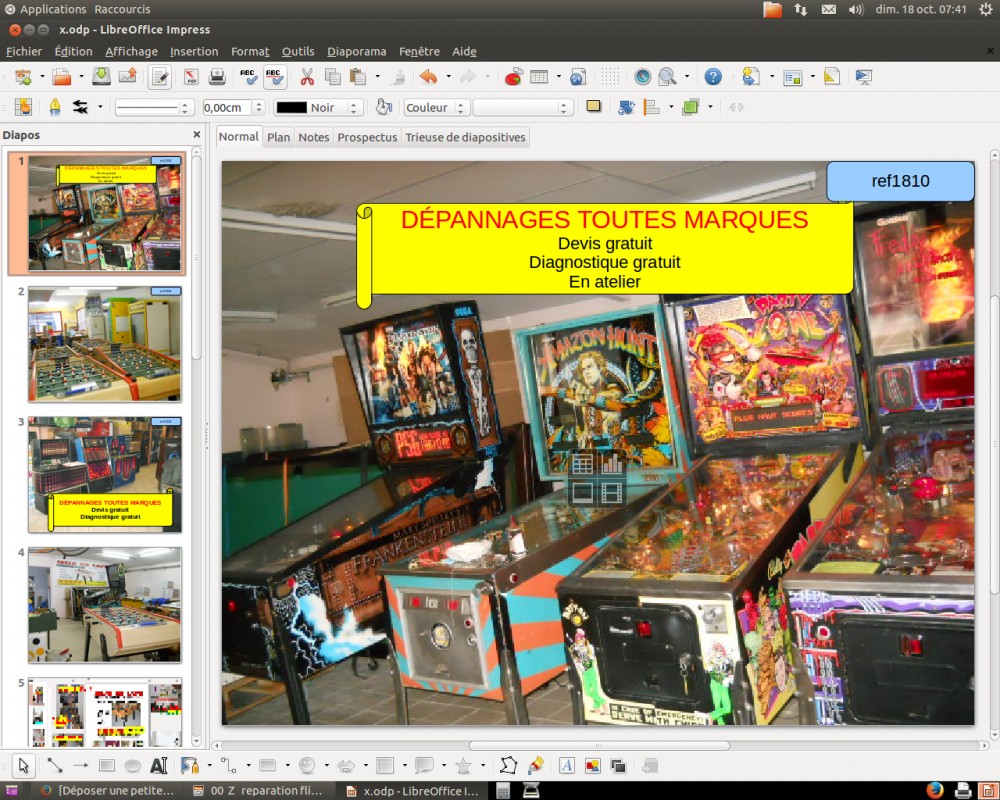Expand the Undo history dropdown arrow
The image size is (1000, 800).
[x=448, y=77]
